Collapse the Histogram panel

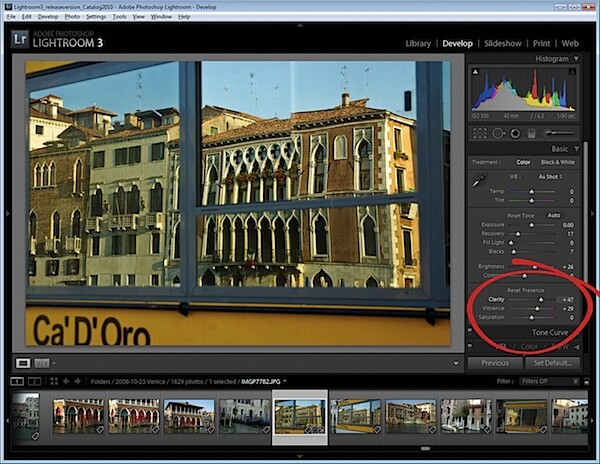(x=576, y=59)
